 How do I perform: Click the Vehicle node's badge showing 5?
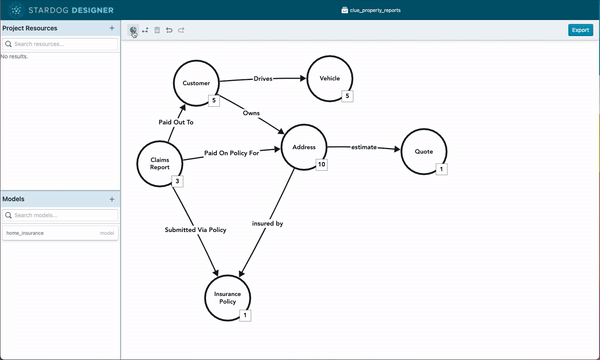coord(347,96)
